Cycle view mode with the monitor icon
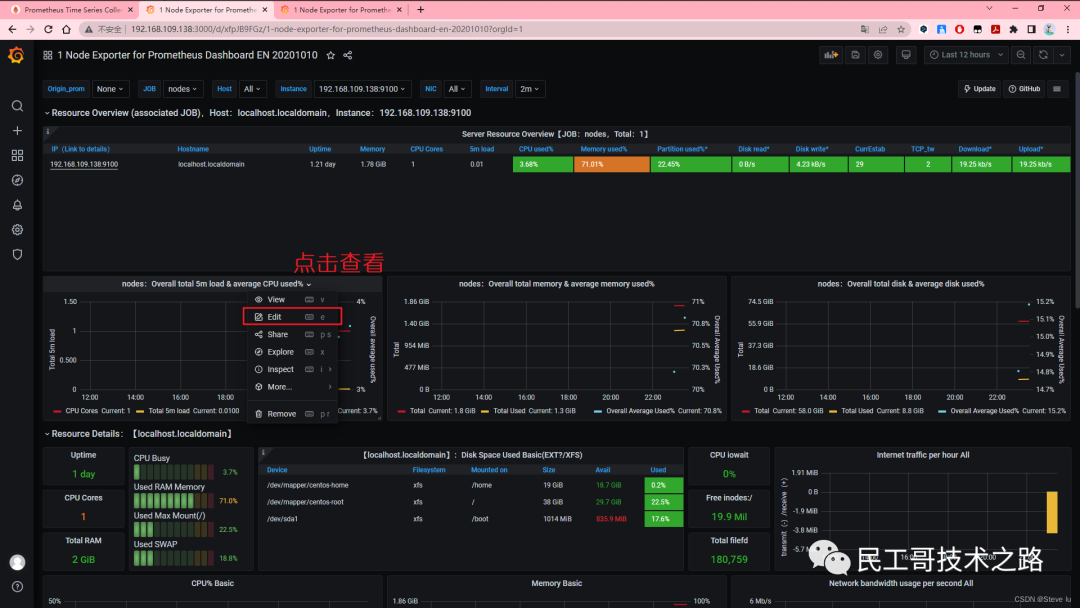1080x608 pixels. pyautogui.click(x=906, y=55)
